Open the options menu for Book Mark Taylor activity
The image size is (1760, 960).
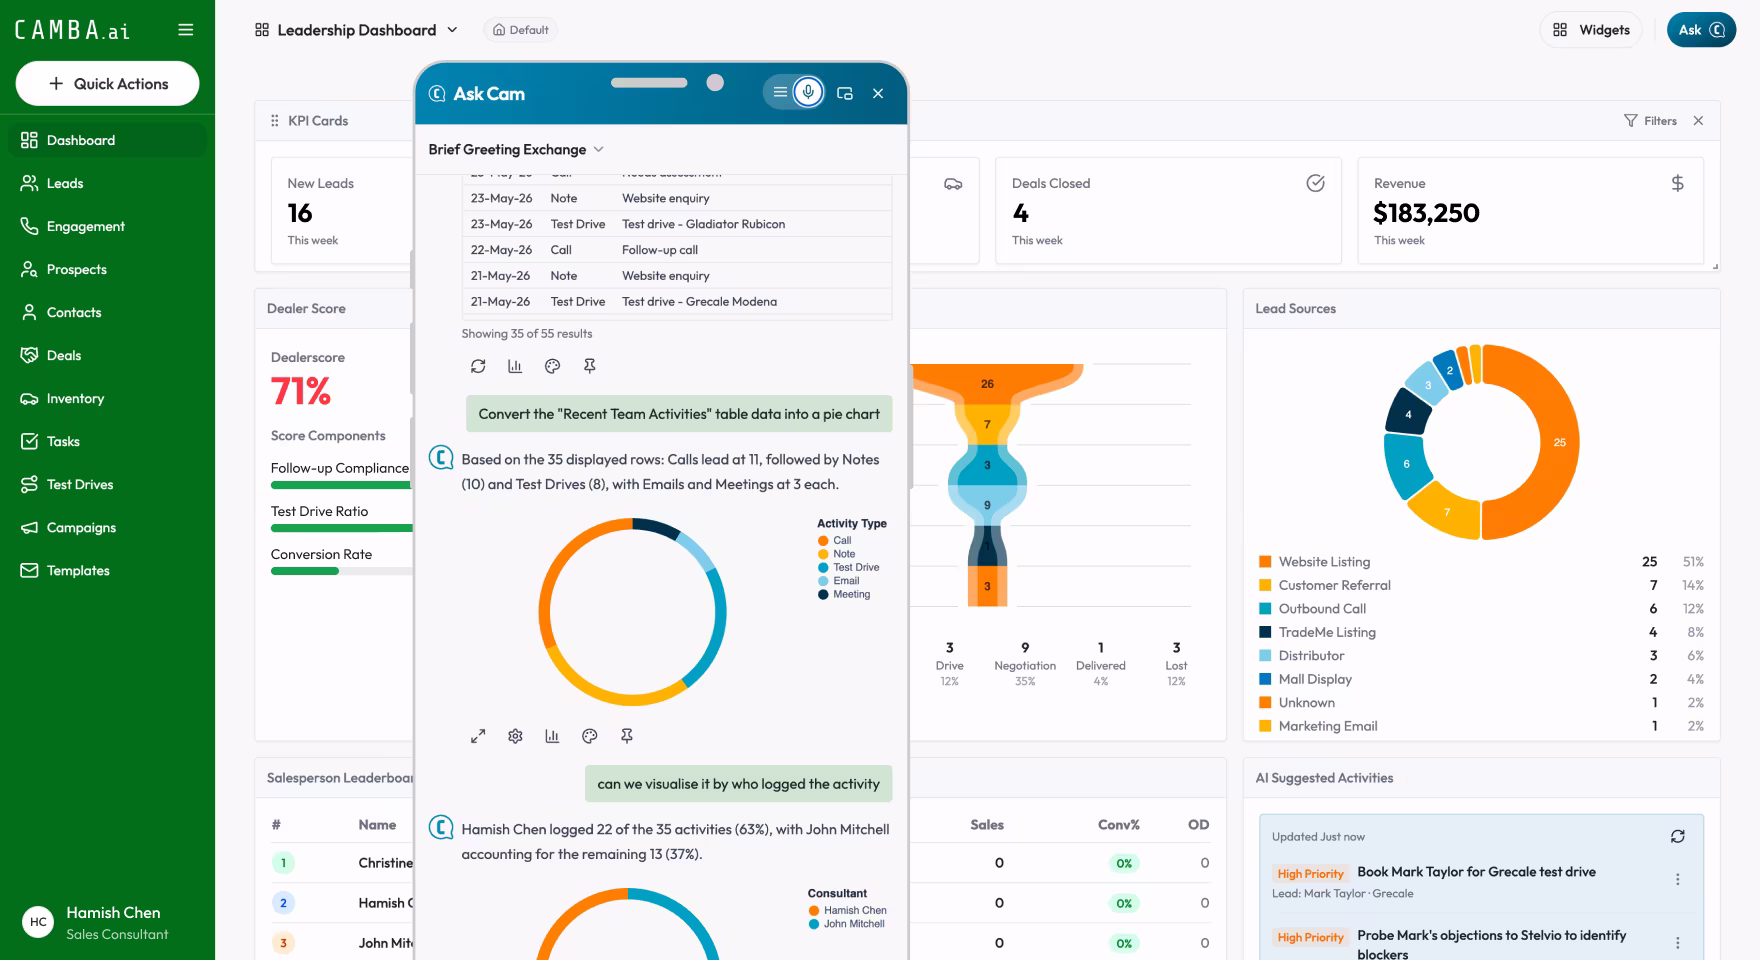point(1678,880)
